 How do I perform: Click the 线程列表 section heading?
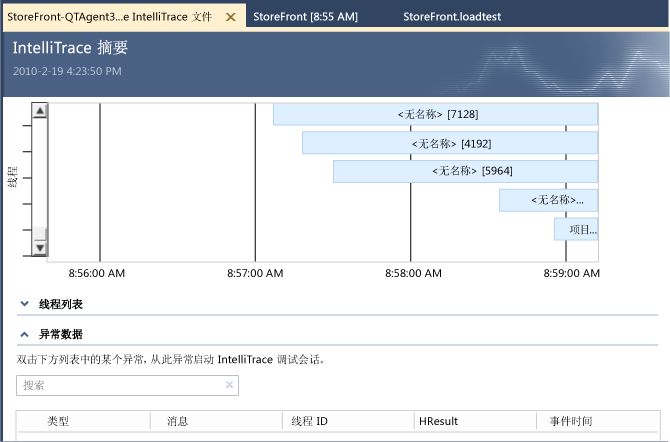click(61, 304)
